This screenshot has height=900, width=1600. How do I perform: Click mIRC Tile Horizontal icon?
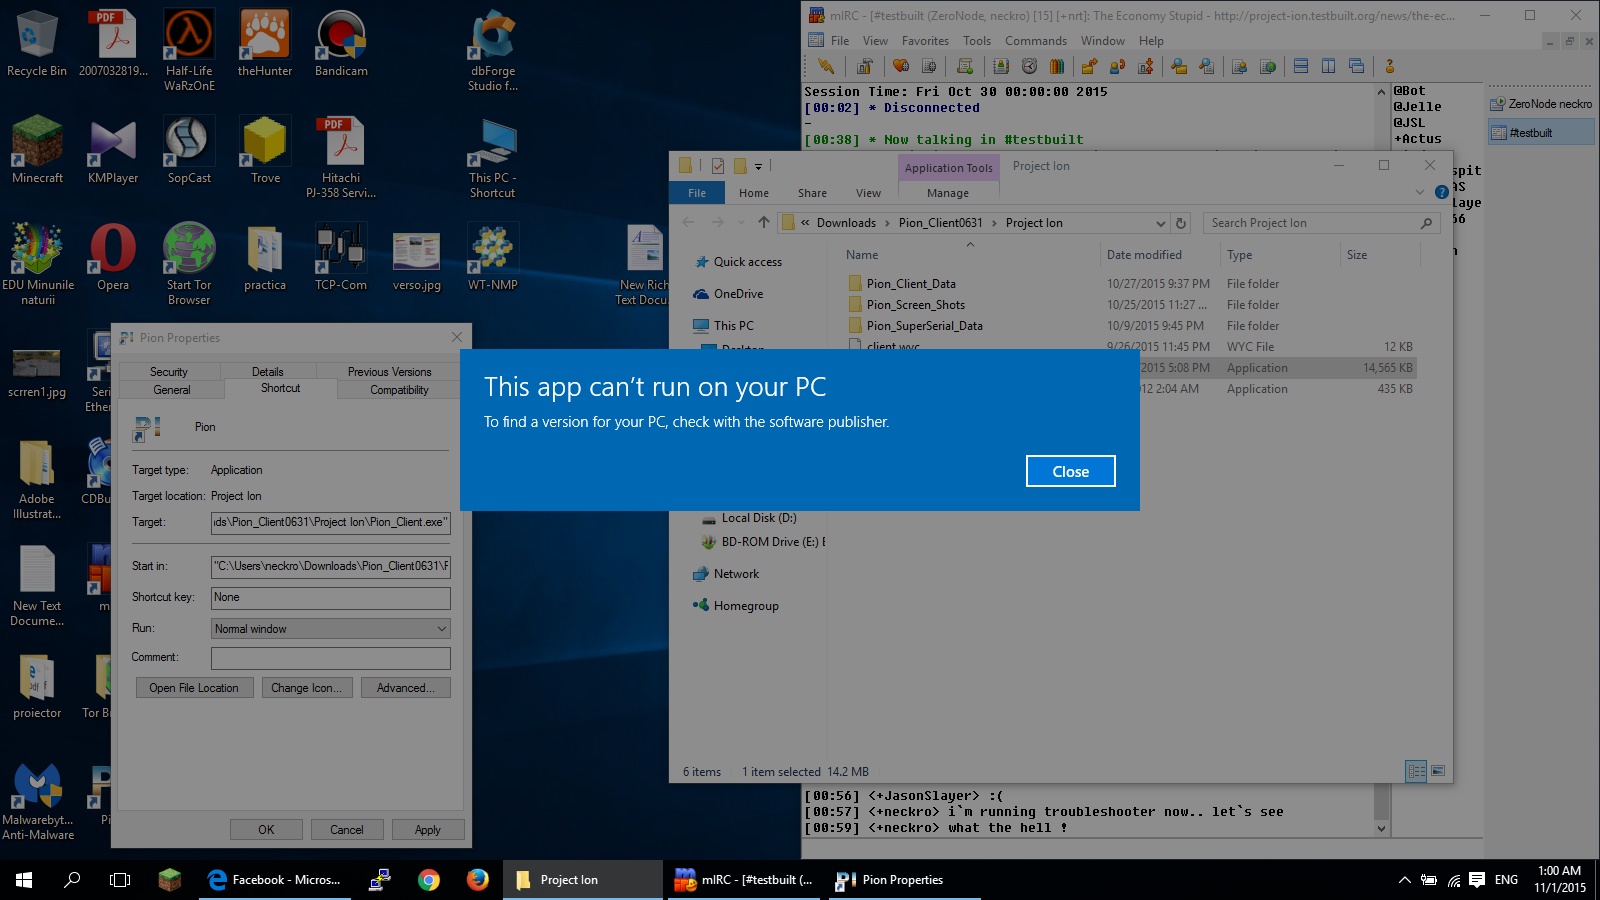coord(1301,66)
